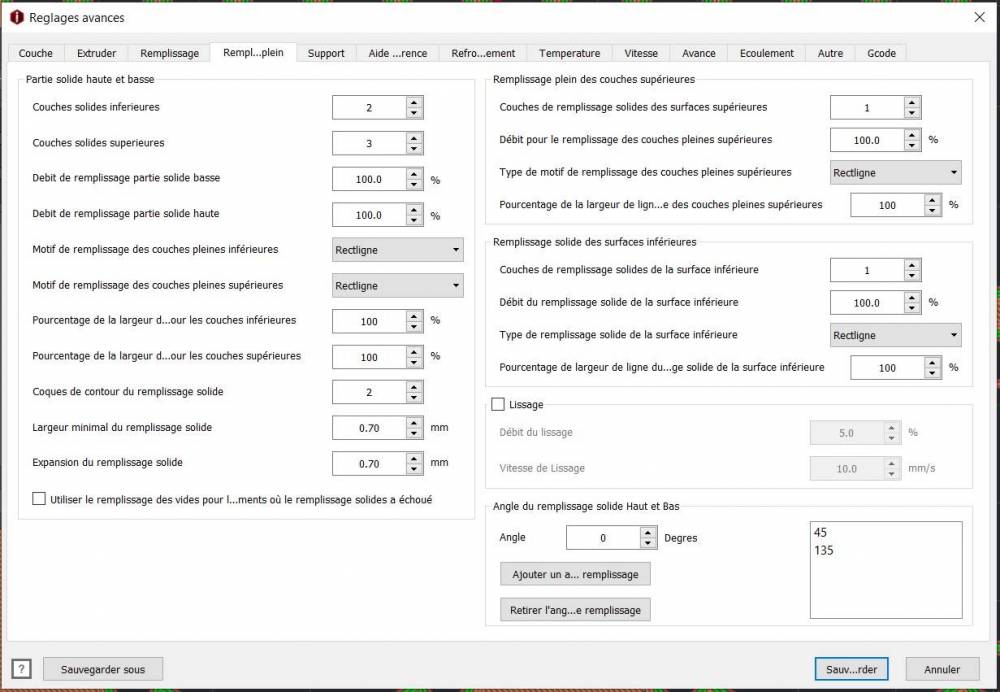This screenshot has height=692, width=1000.
Task: Click Ajouter un a... remplissage button
Action: point(575,574)
